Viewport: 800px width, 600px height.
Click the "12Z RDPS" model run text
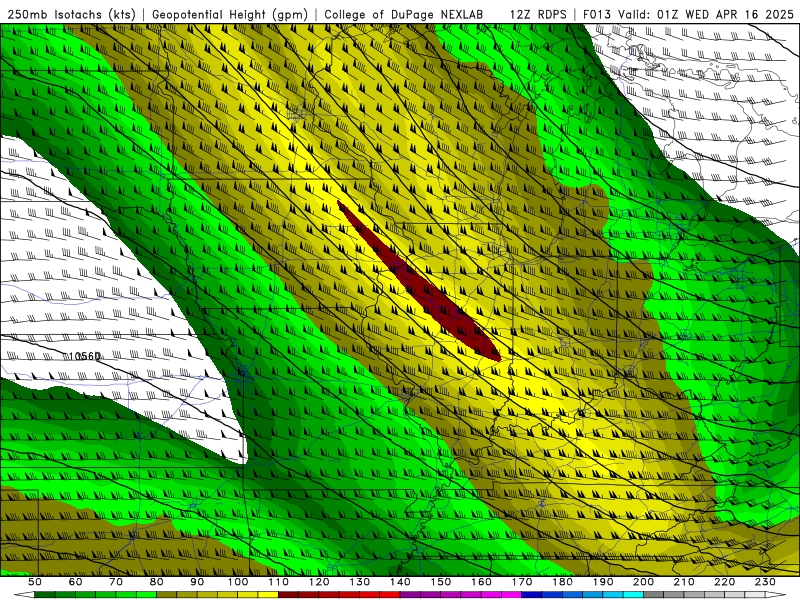tap(538, 14)
